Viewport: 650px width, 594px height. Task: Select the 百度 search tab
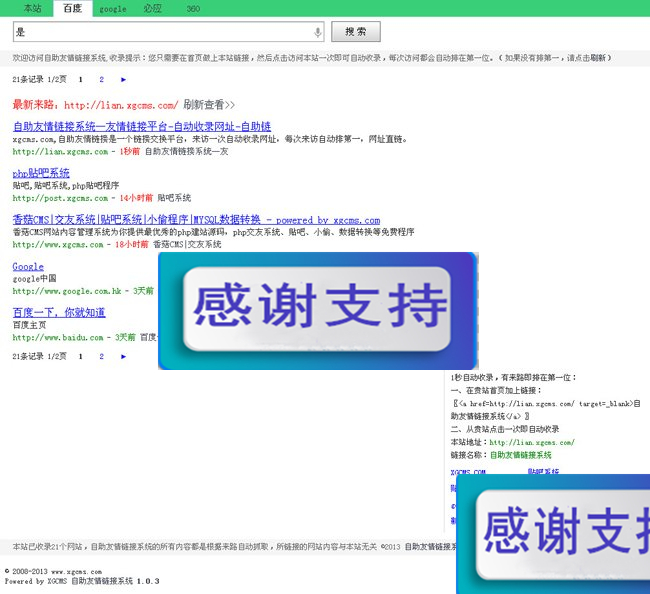pos(73,9)
